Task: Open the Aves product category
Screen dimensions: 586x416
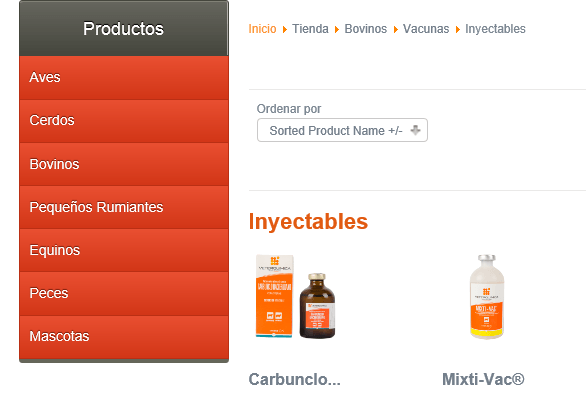Action: point(124,77)
